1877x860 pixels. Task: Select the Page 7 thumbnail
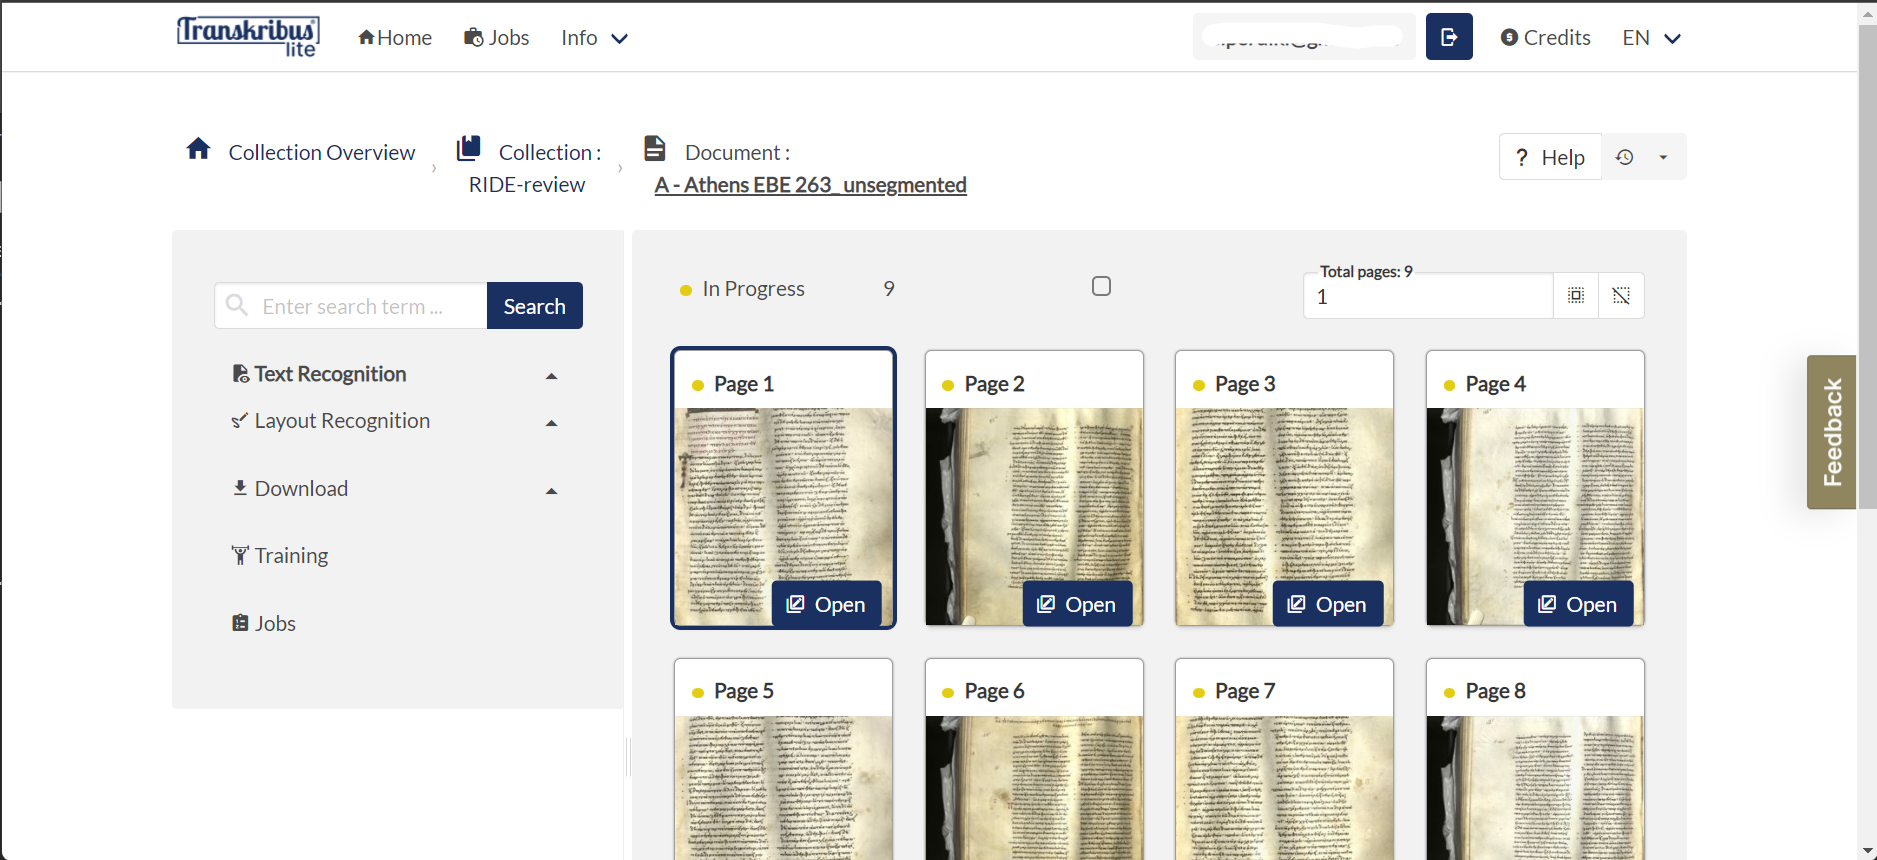click(x=1284, y=760)
